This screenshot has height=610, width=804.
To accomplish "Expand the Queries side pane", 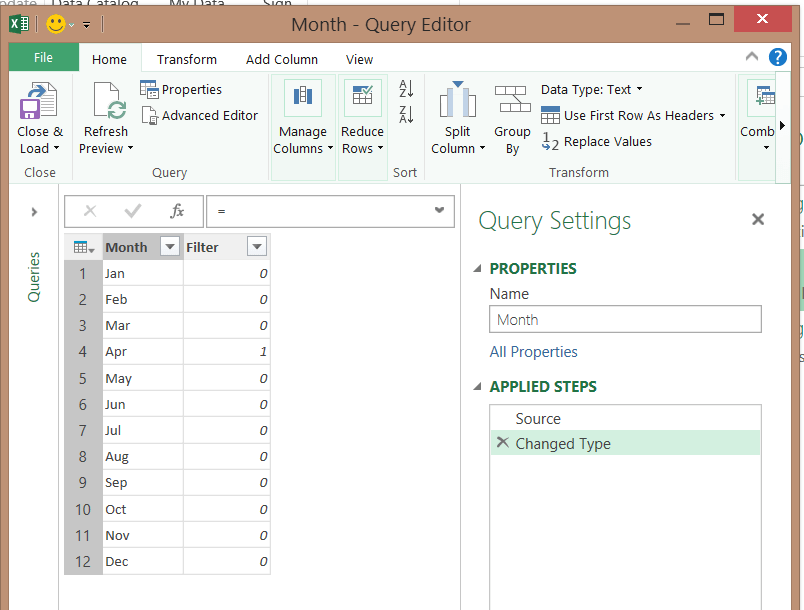I will [x=34, y=212].
